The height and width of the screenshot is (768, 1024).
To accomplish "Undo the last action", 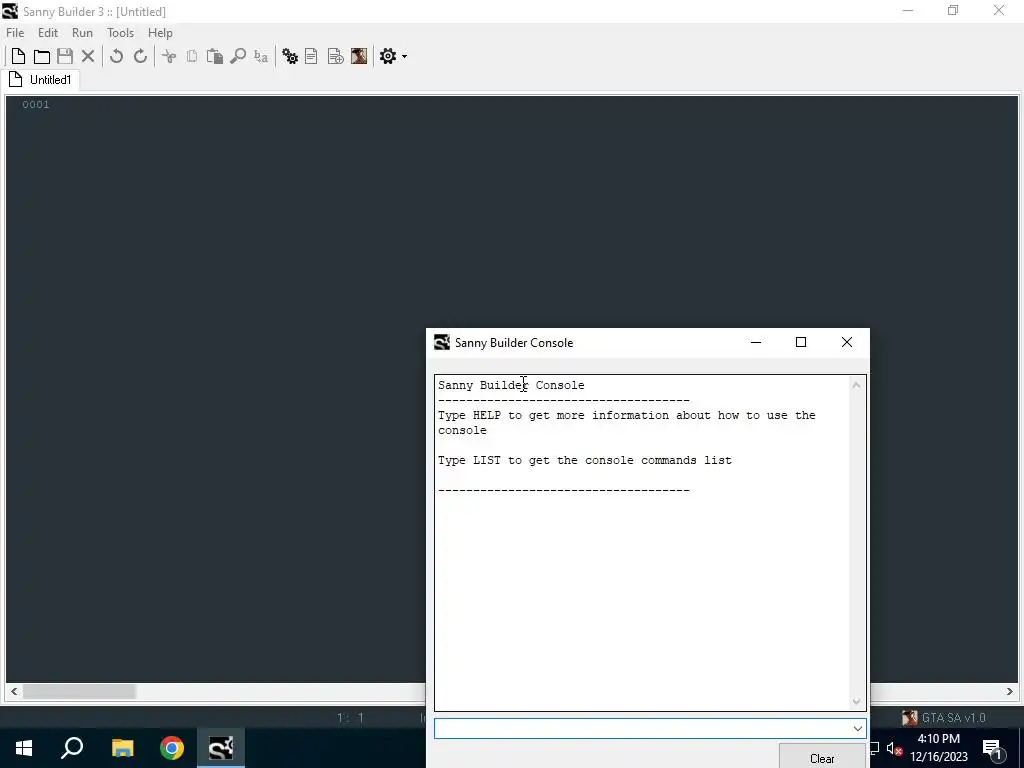I will [x=116, y=56].
